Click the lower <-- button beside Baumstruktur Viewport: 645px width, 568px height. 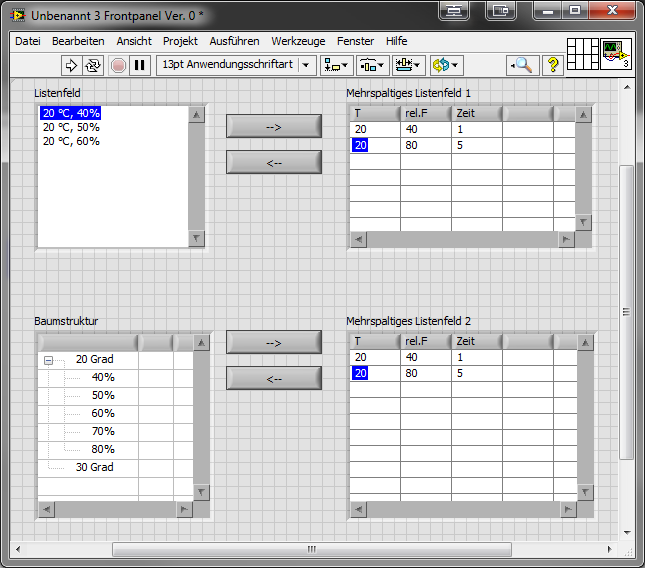tap(274, 378)
